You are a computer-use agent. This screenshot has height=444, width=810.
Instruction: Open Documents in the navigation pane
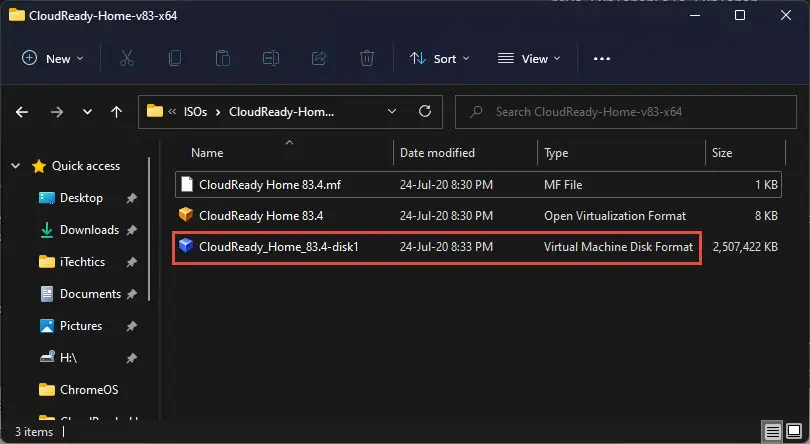click(90, 294)
